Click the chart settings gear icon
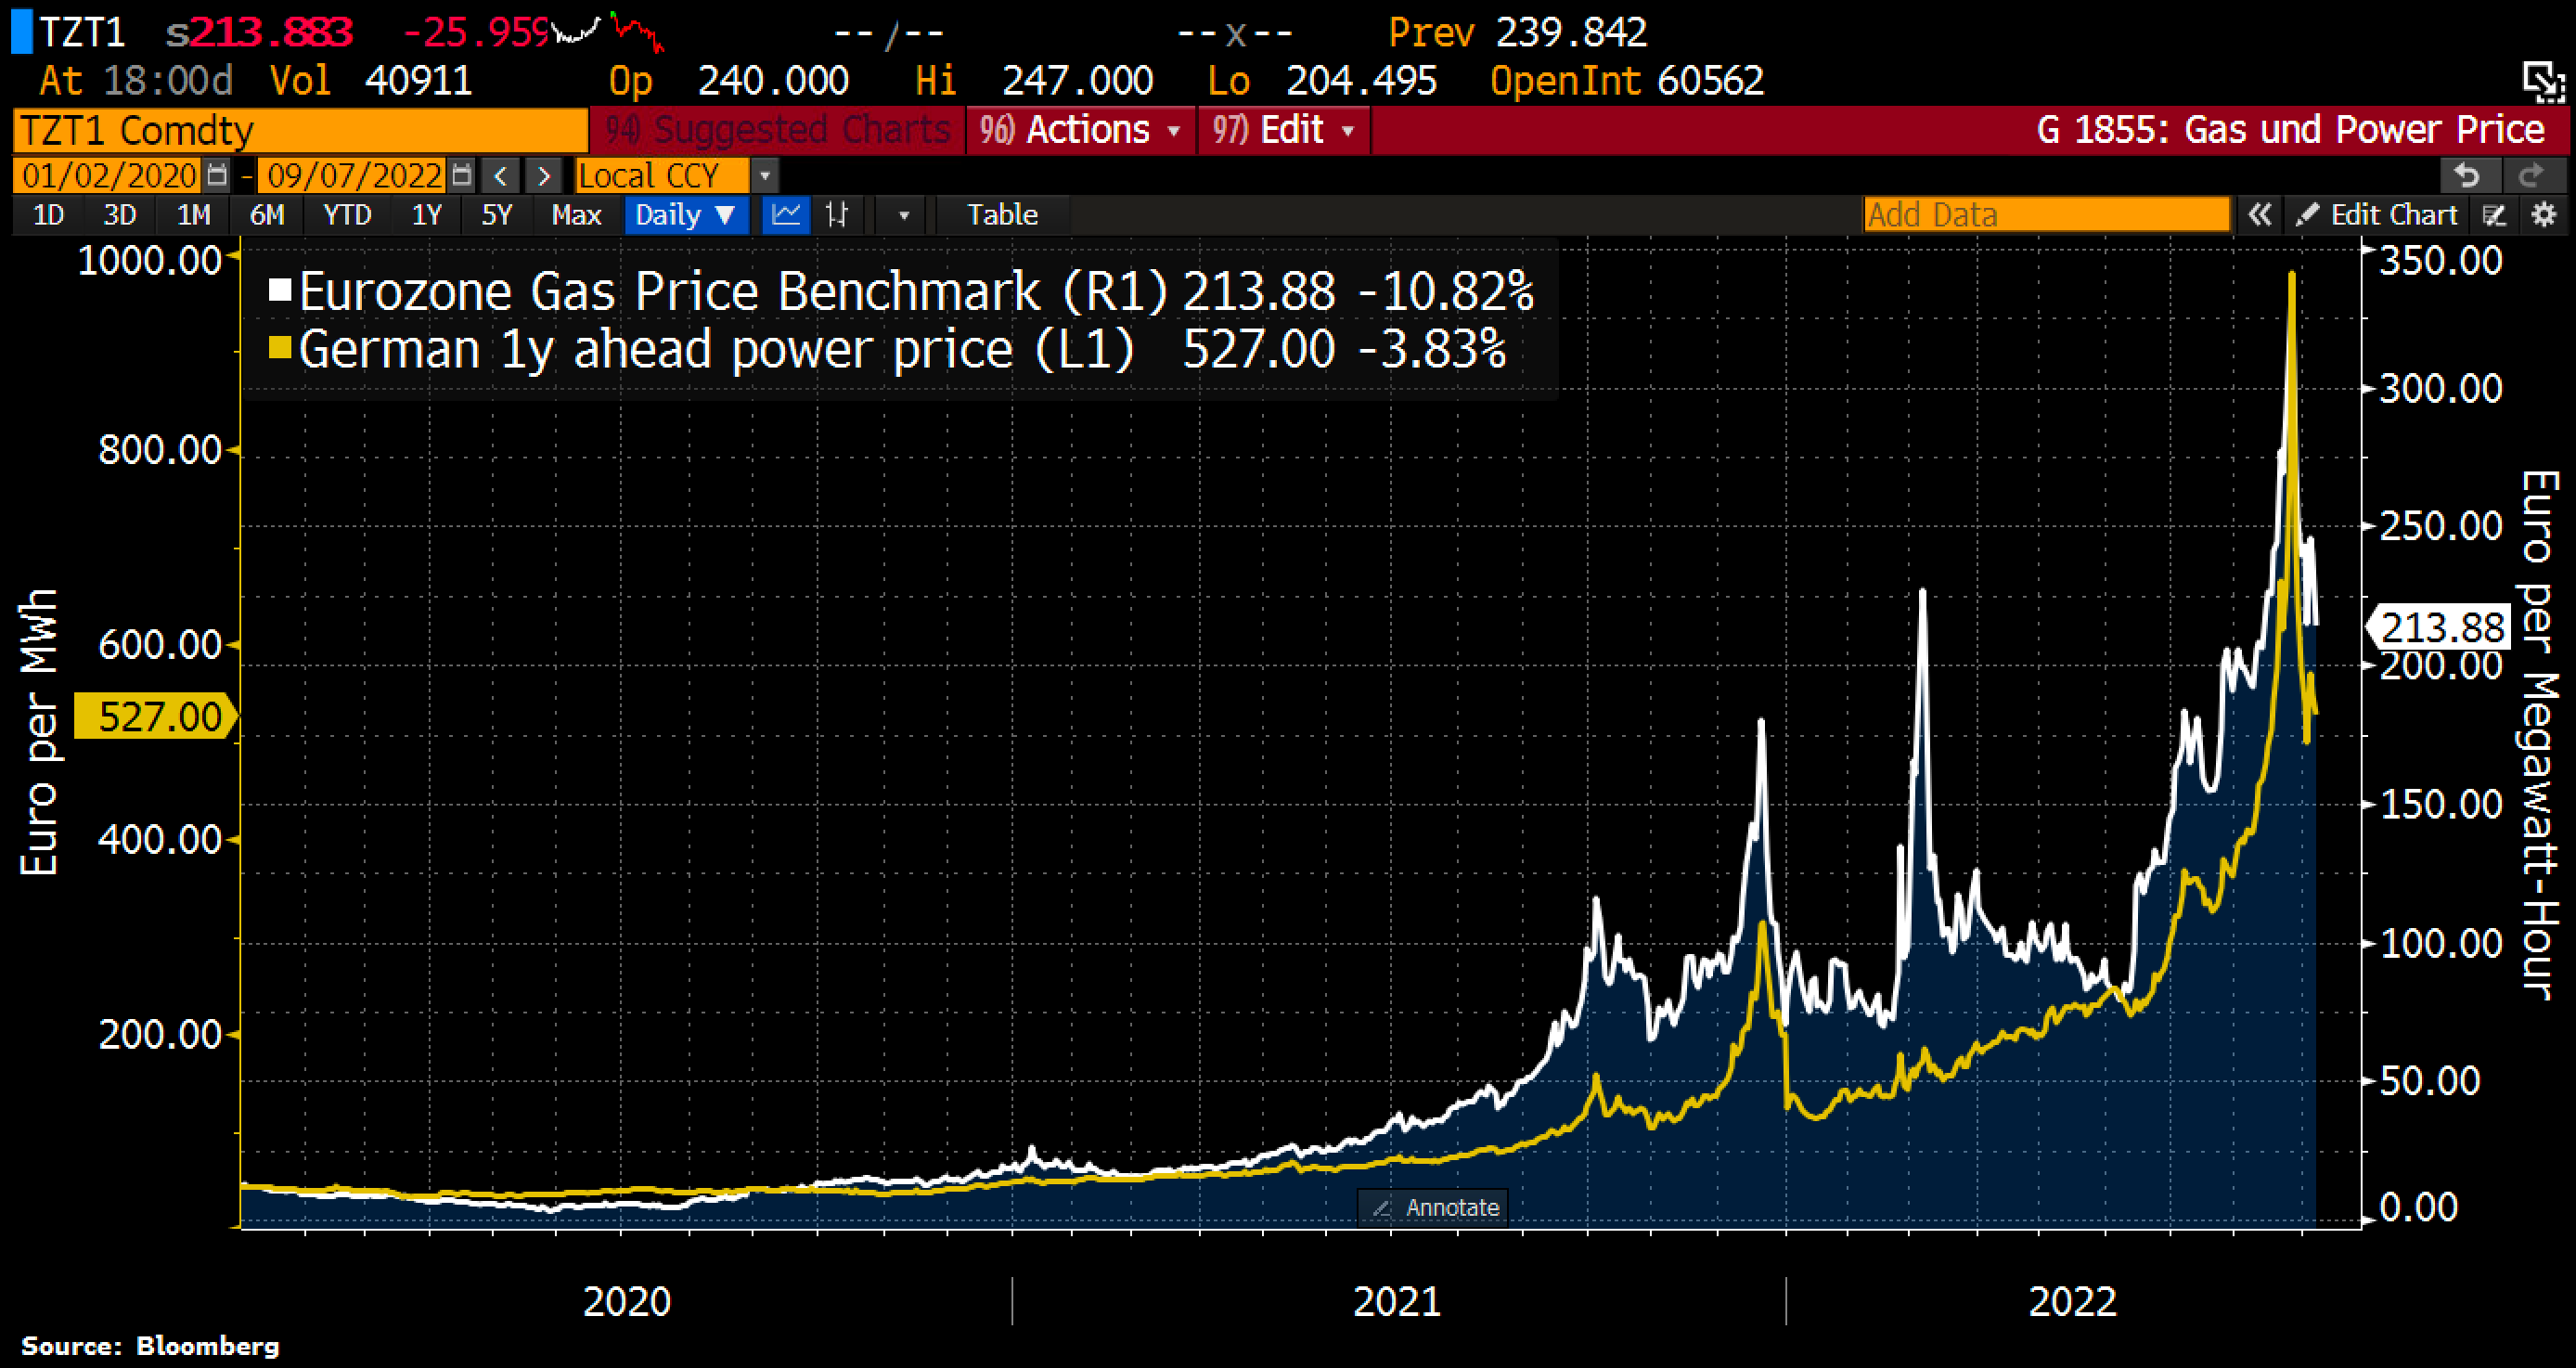This screenshot has width=2576, height=1368. coord(2544,215)
